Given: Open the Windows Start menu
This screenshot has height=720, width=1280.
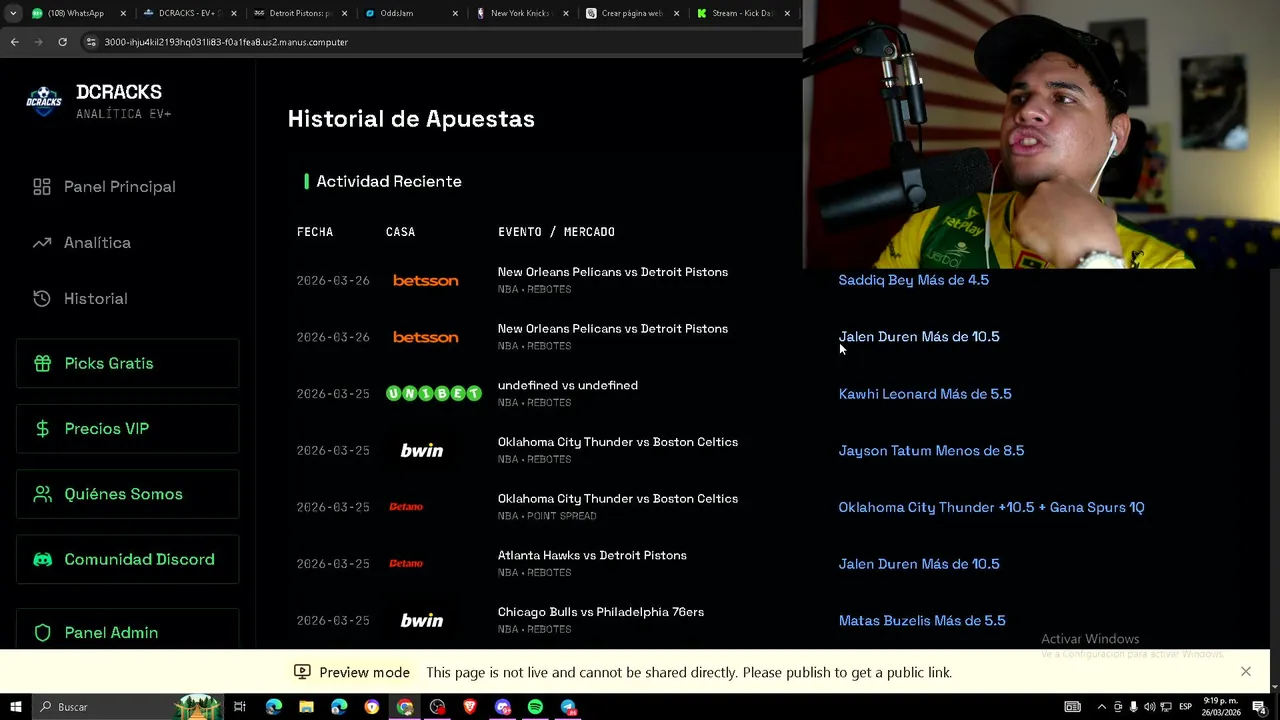Looking at the screenshot, I should [15, 707].
